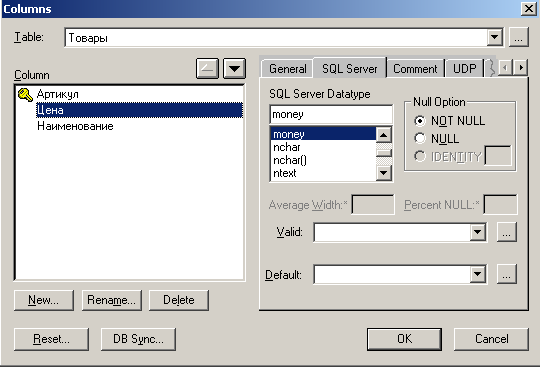Select the IDENTITY radio option
Image resolution: width=540 pixels, height=367 pixels.
click(x=419, y=156)
